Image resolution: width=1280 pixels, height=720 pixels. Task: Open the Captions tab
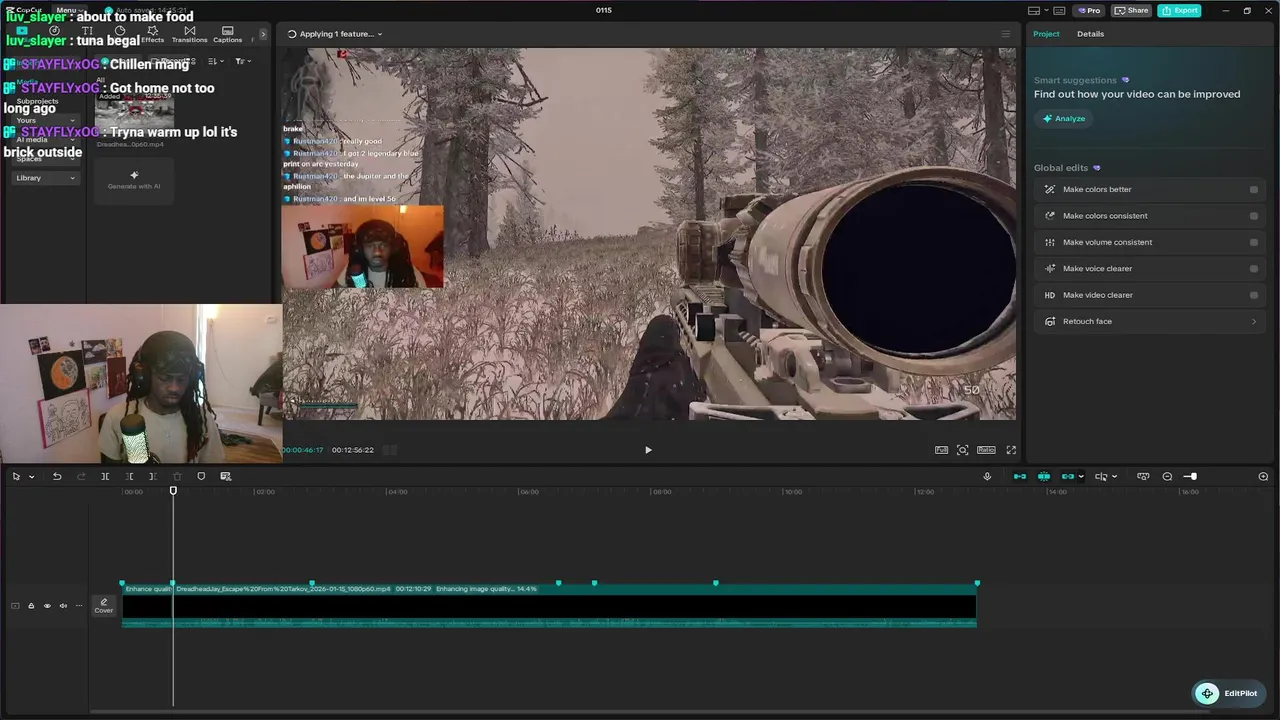[x=227, y=35]
